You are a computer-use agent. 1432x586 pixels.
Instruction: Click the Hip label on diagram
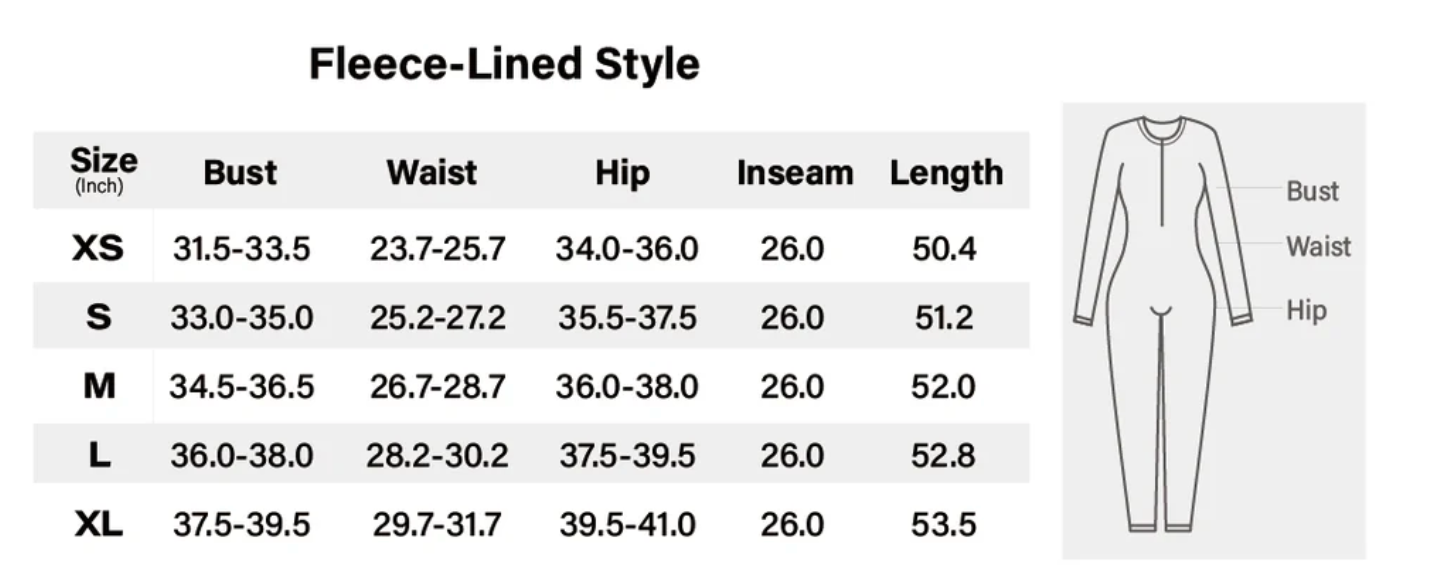coord(1306,310)
